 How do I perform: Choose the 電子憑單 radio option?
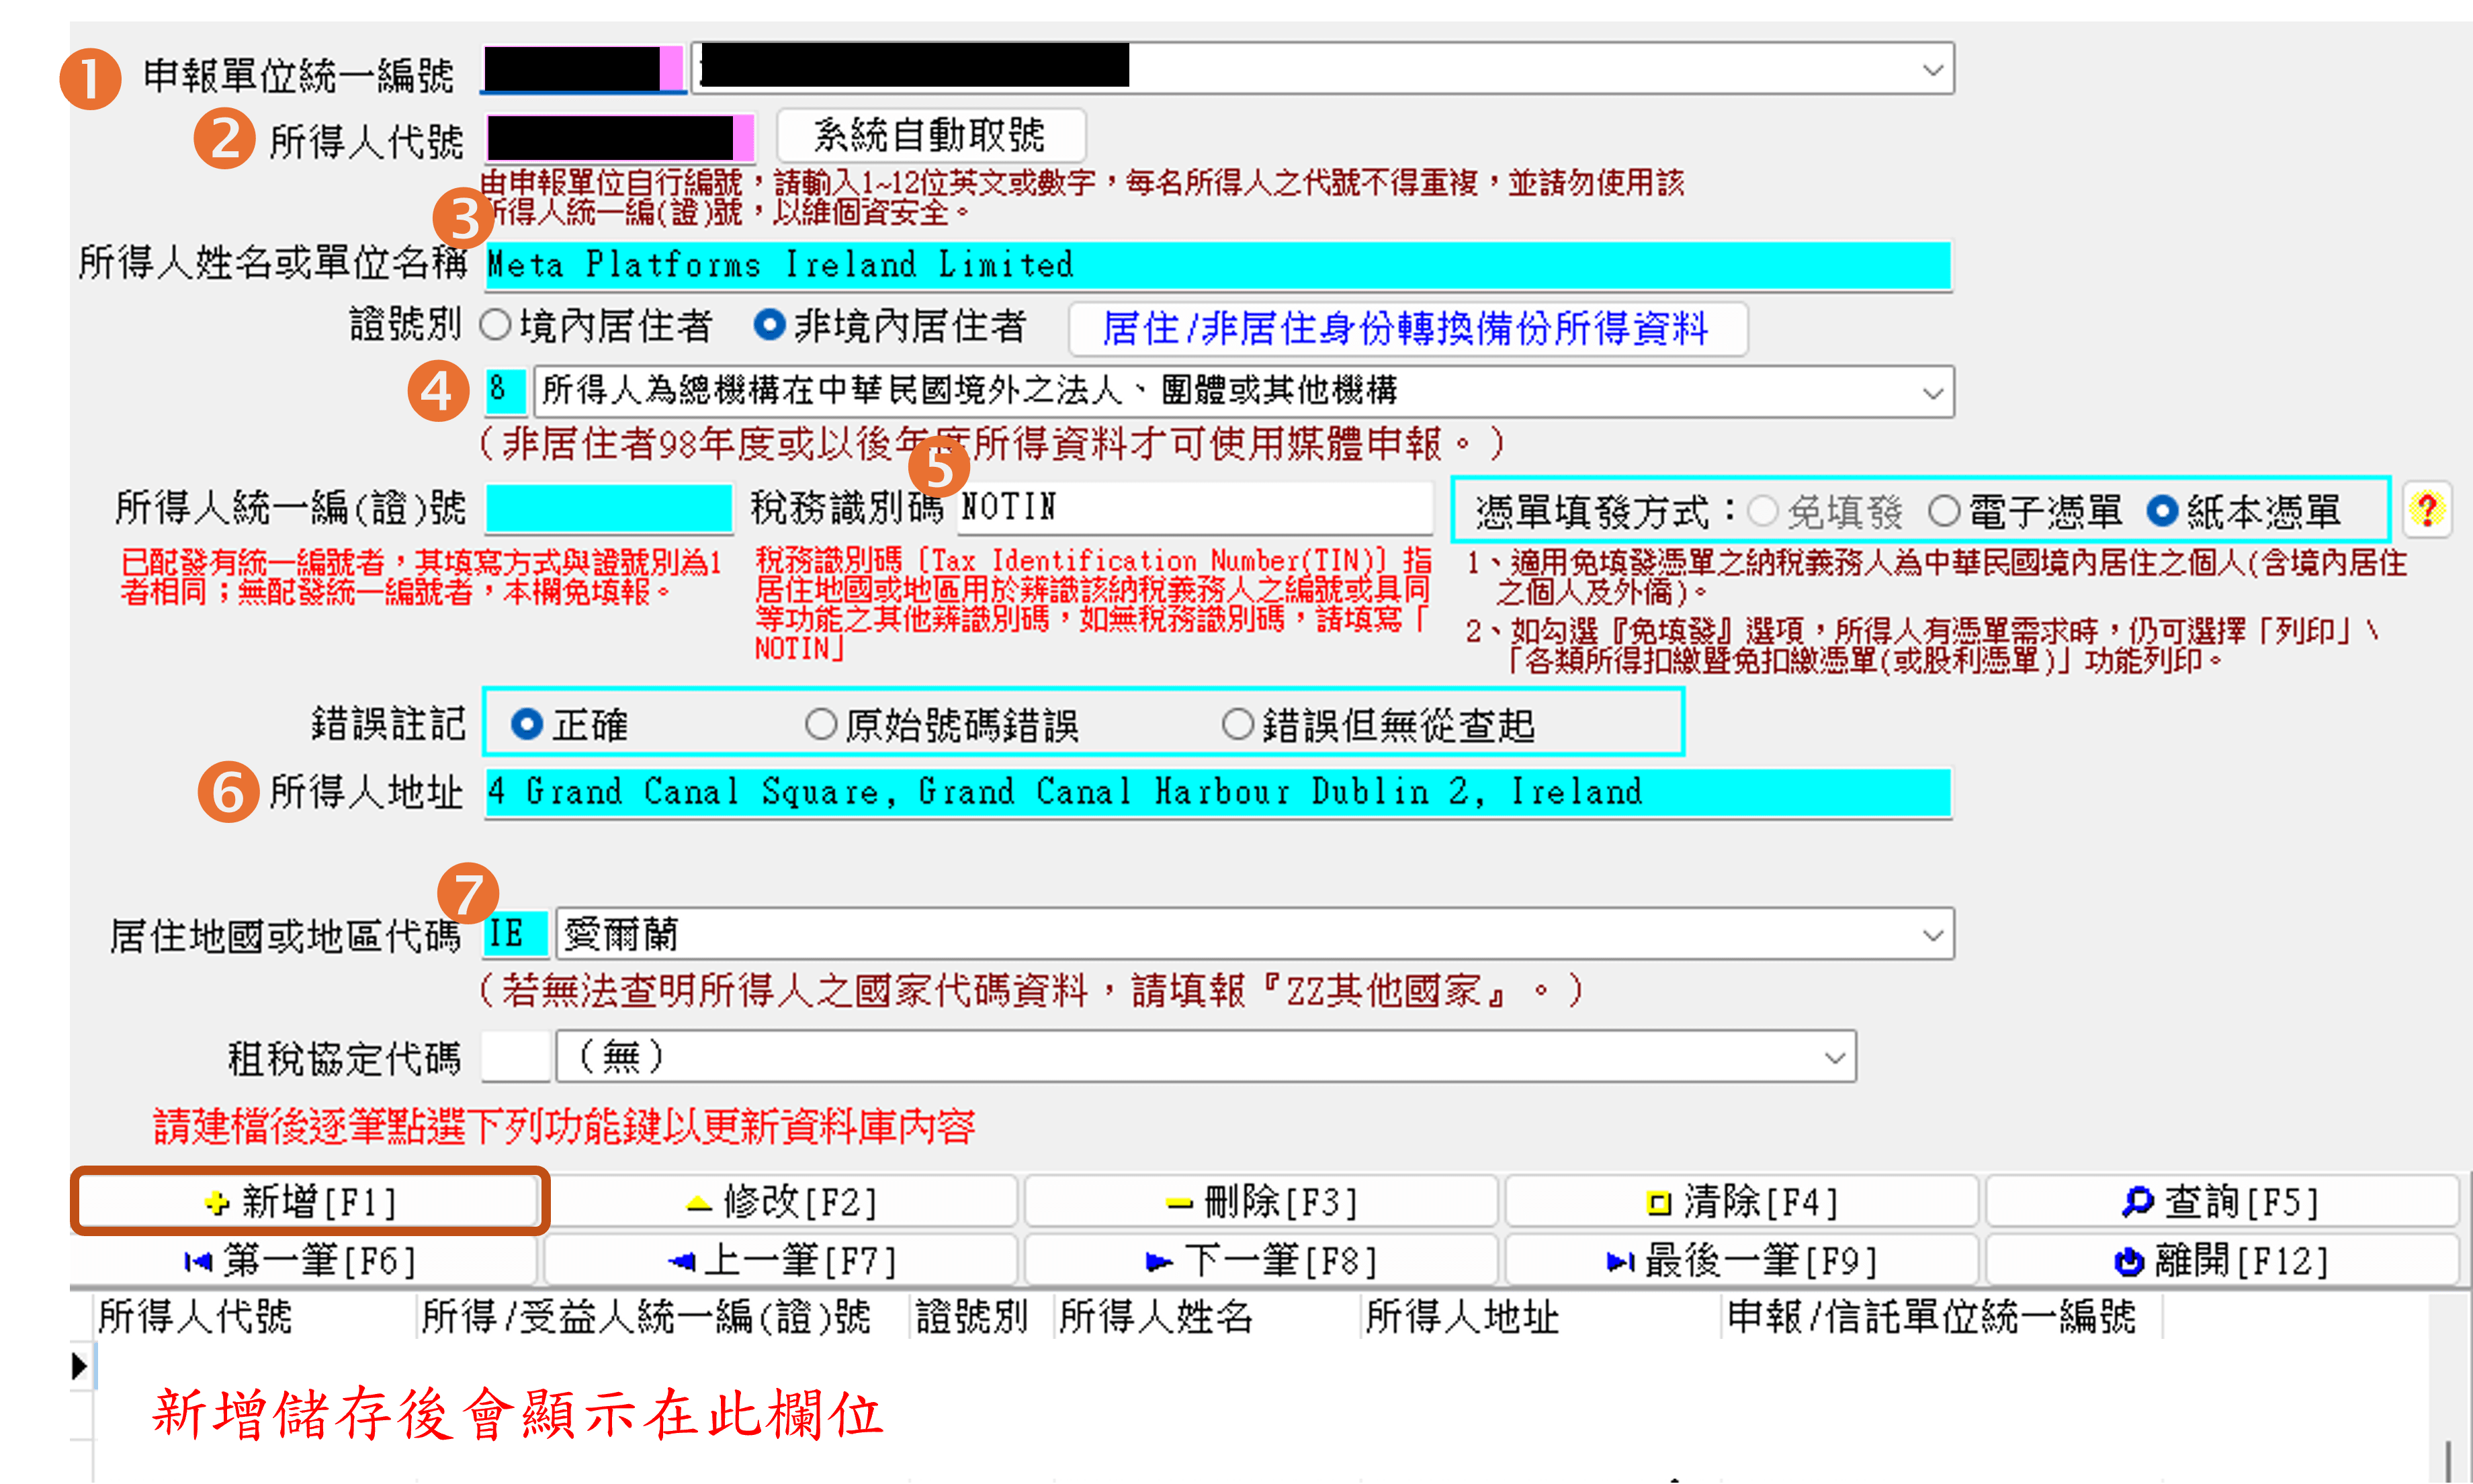coord(1943,511)
